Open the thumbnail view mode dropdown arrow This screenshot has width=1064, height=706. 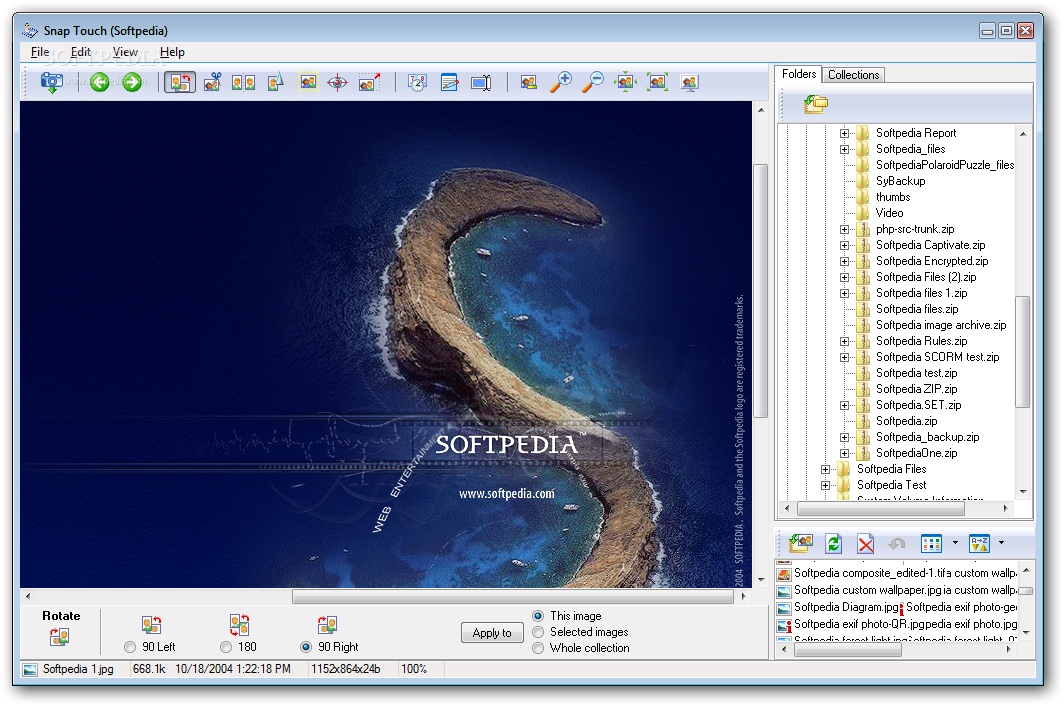(x=955, y=544)
